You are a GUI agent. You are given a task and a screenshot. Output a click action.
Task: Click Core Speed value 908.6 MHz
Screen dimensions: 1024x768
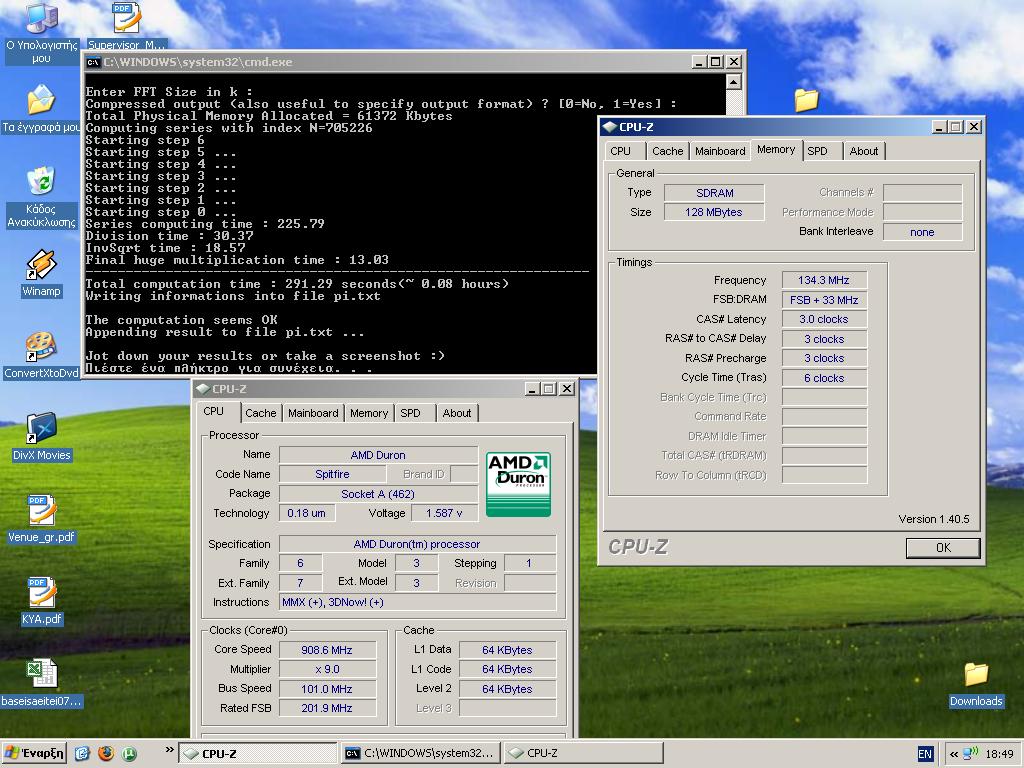(327, 650)
